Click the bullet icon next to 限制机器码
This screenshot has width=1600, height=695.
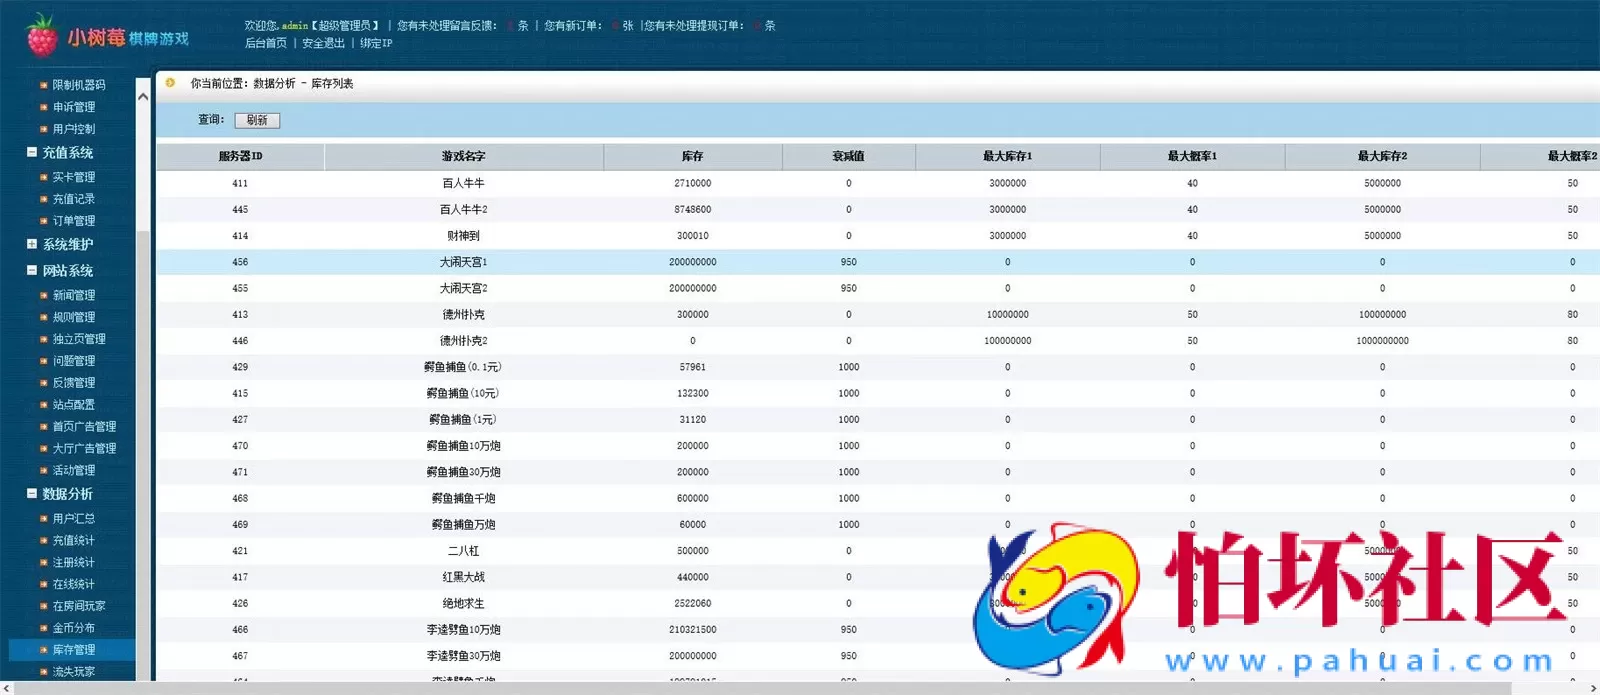click(43, 85)
